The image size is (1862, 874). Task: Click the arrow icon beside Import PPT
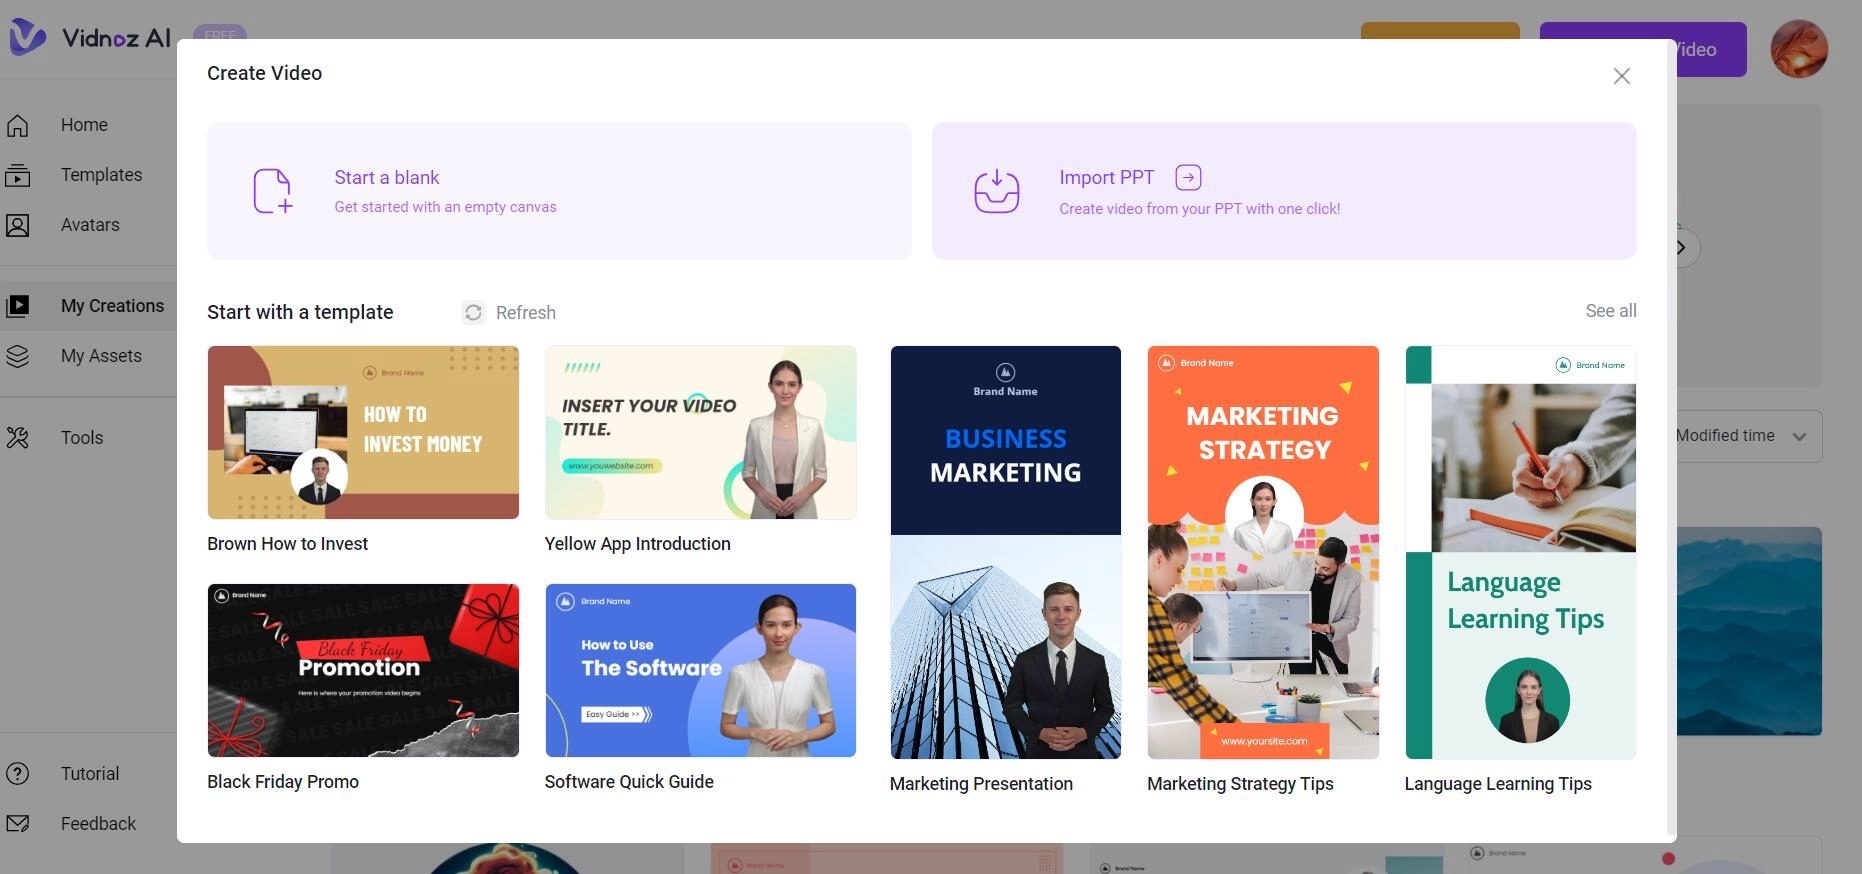(1188, 178)
